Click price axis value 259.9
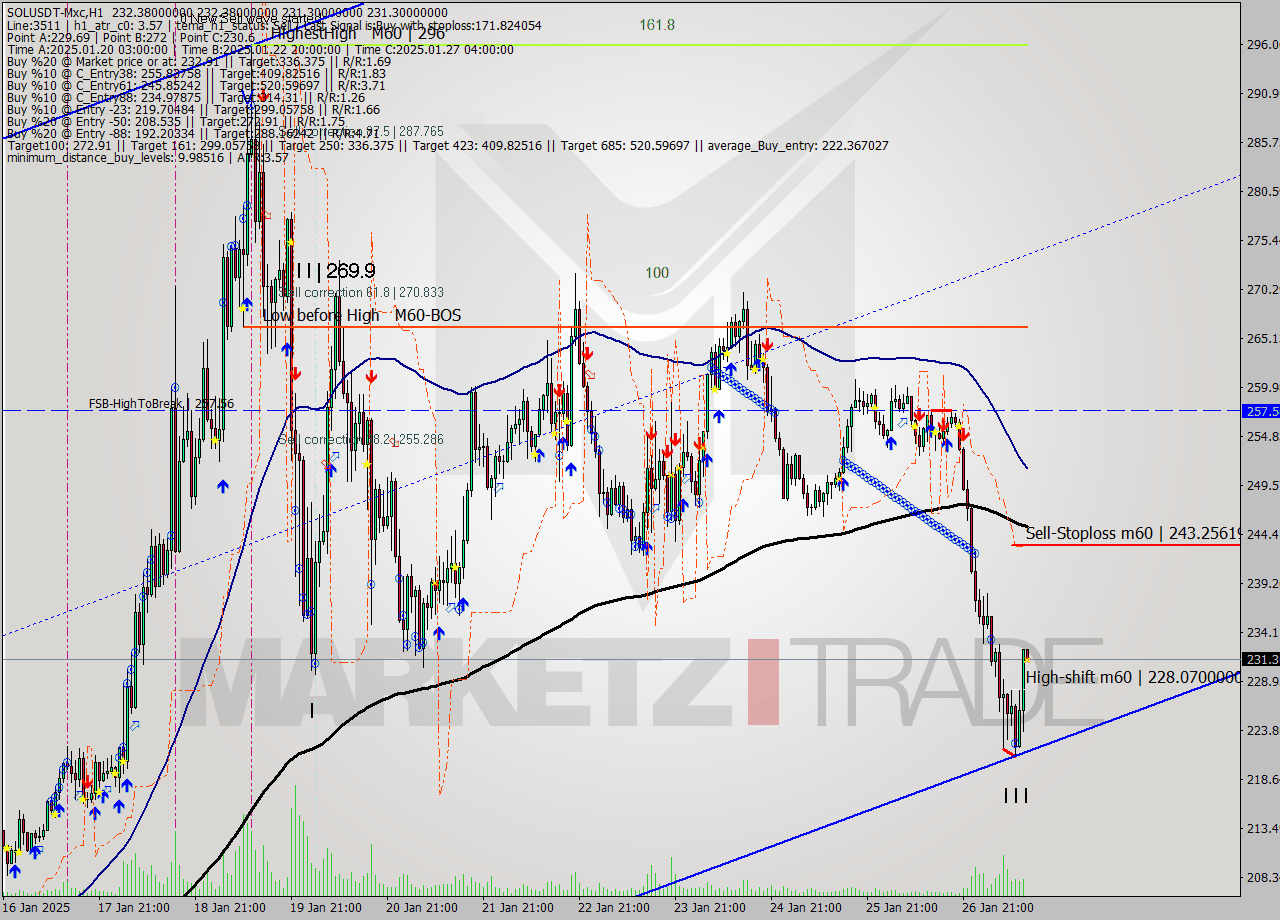This screenshot has height=920, width=1280. pyautogui.click(x=1261, y=387)
